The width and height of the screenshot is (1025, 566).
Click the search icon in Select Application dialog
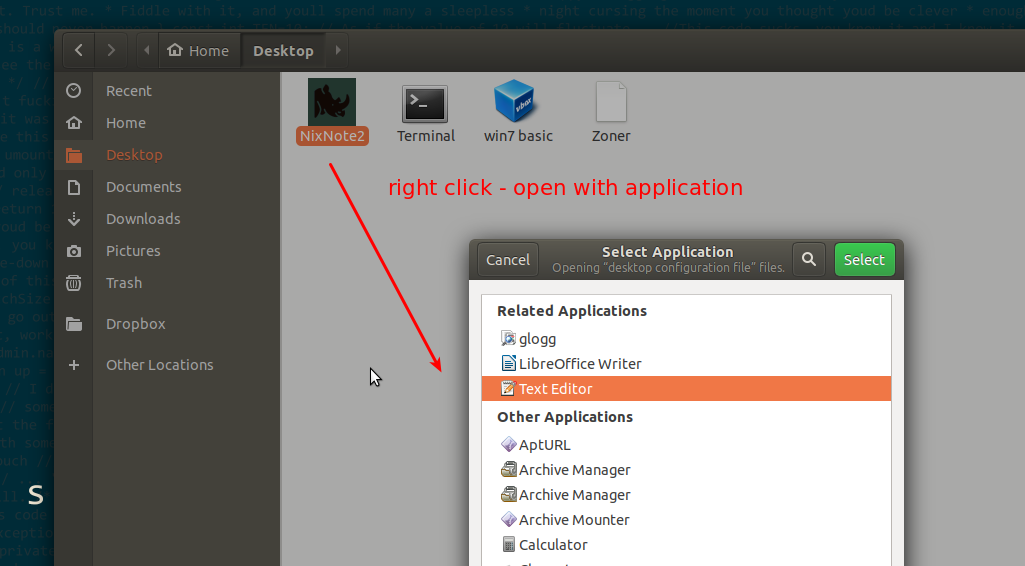click(808, 260)
